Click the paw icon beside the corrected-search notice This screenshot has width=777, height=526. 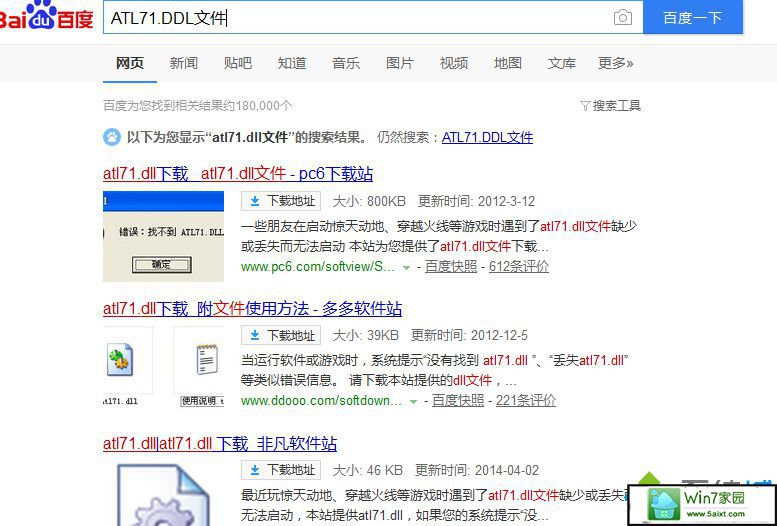coord(112,137)
